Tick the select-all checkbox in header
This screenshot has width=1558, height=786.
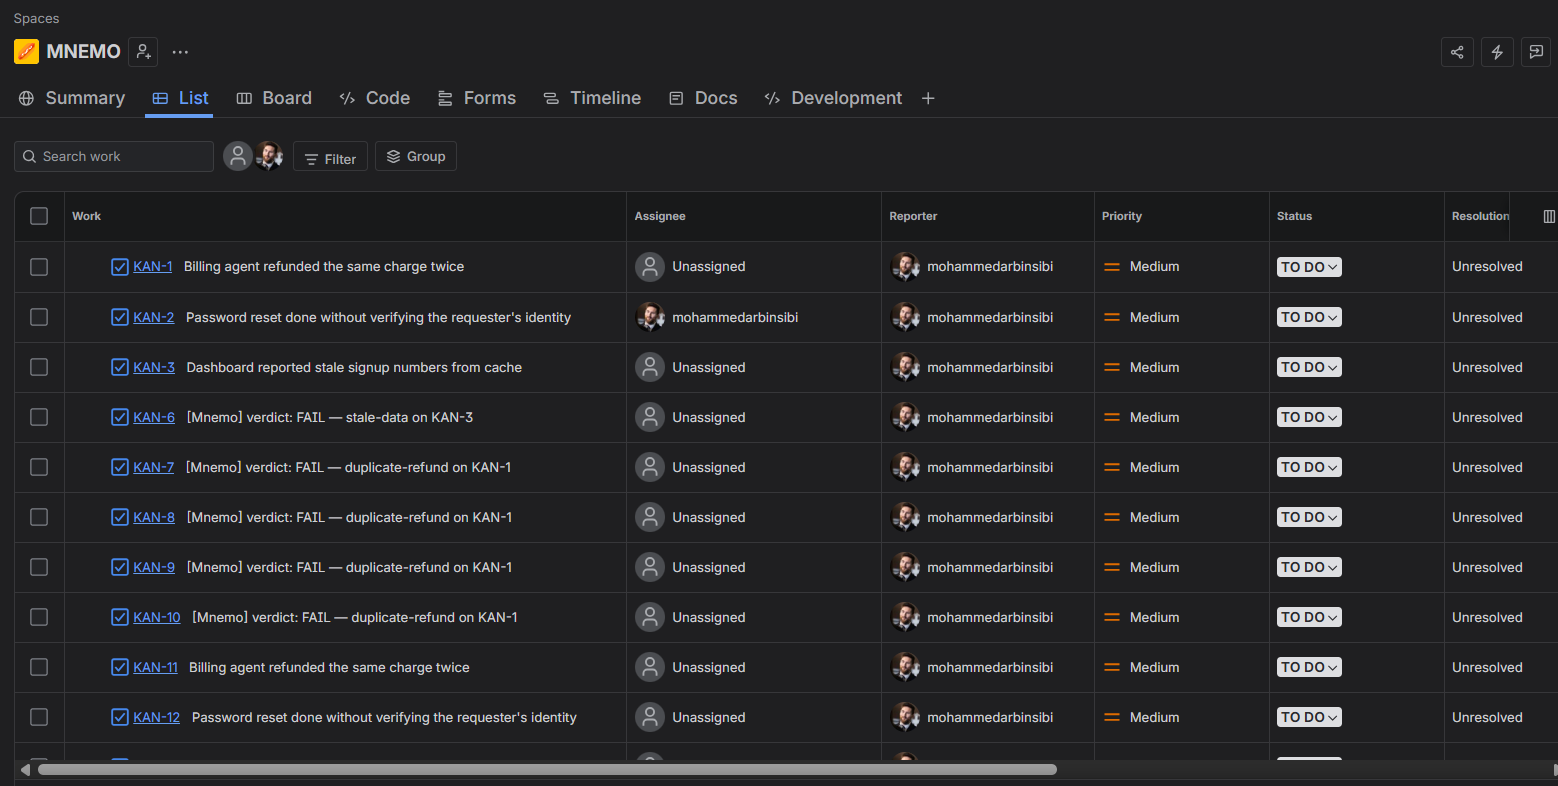[39, 216]
